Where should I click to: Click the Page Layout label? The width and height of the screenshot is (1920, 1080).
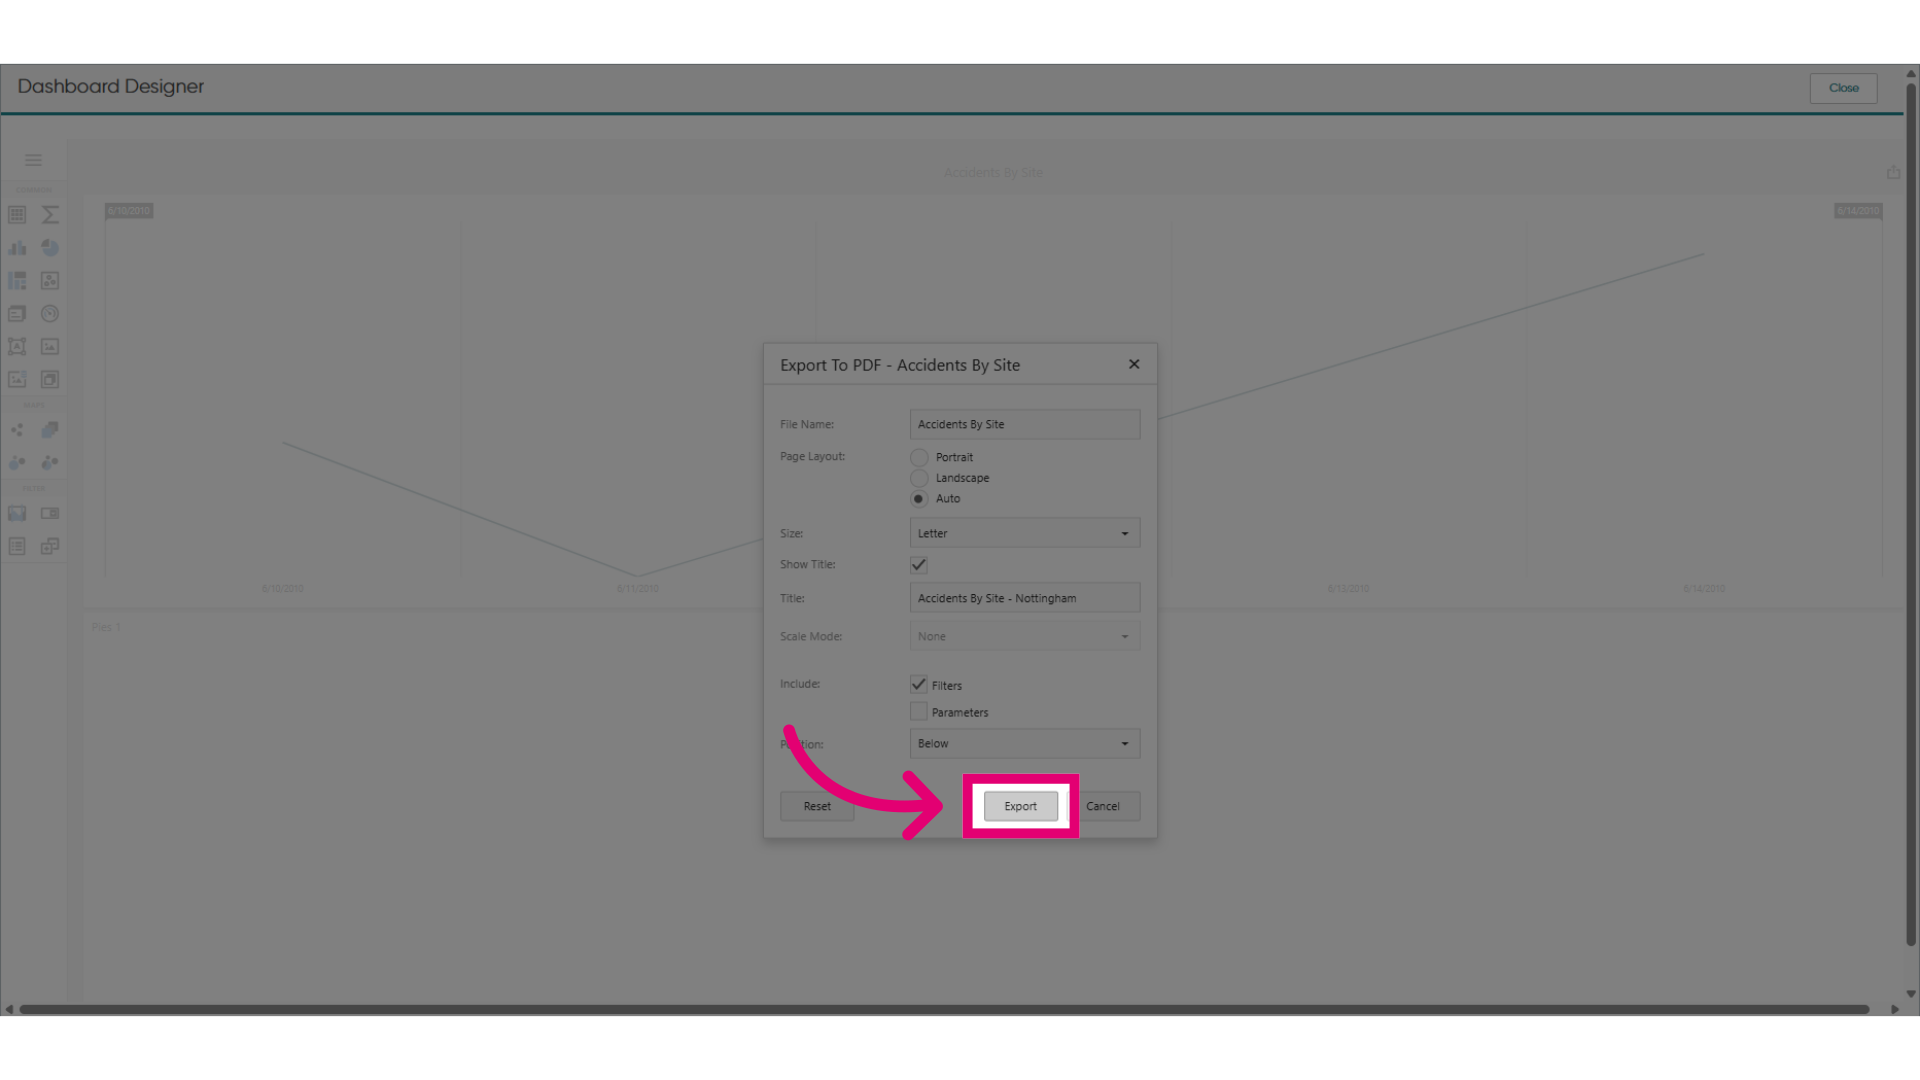point(812,456)
